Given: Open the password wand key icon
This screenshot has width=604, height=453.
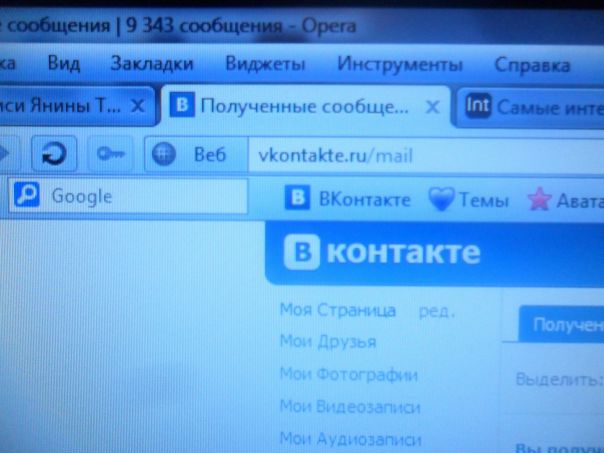Looking at the screenshot, I should click(x=111, y=154).
